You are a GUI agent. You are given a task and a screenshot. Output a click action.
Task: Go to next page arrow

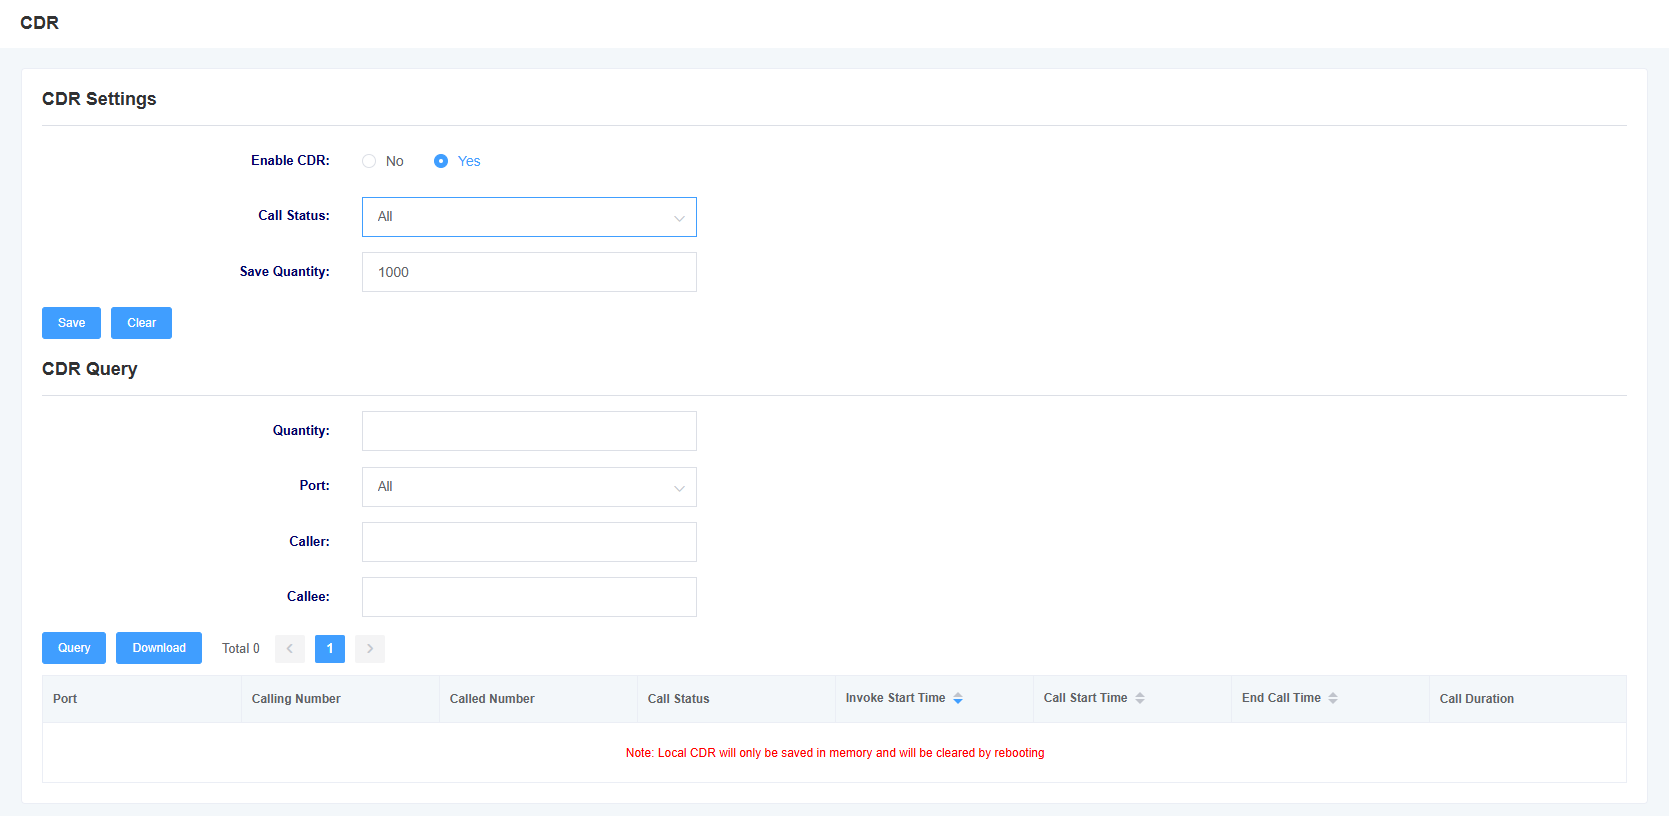(370, 649)
